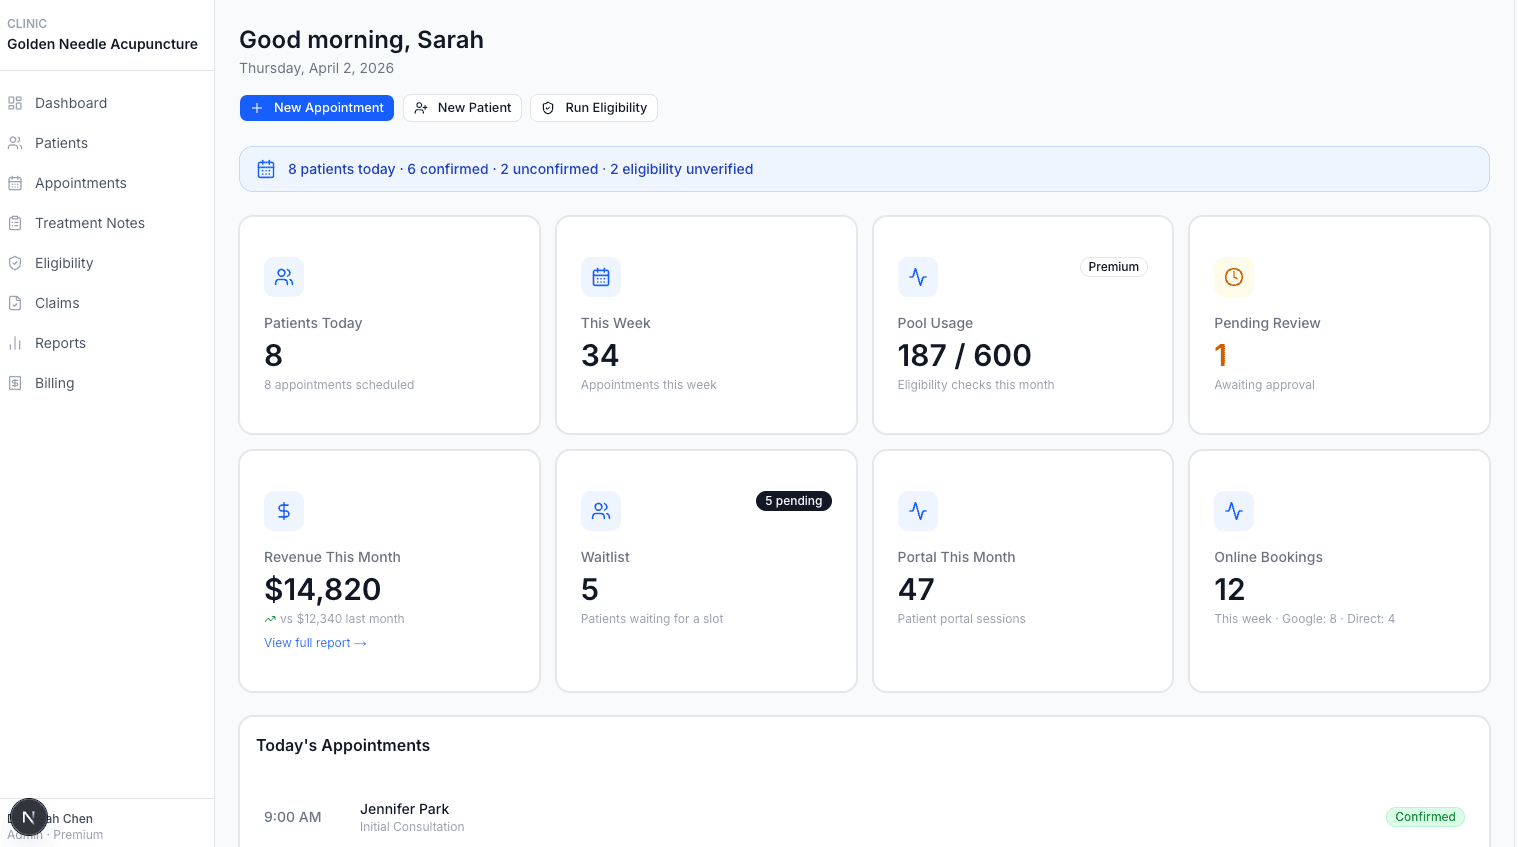Click the Billing receipt icon in sidebar
The width and height of the screenshot is (1518, 847).
(x=15, y=383)
